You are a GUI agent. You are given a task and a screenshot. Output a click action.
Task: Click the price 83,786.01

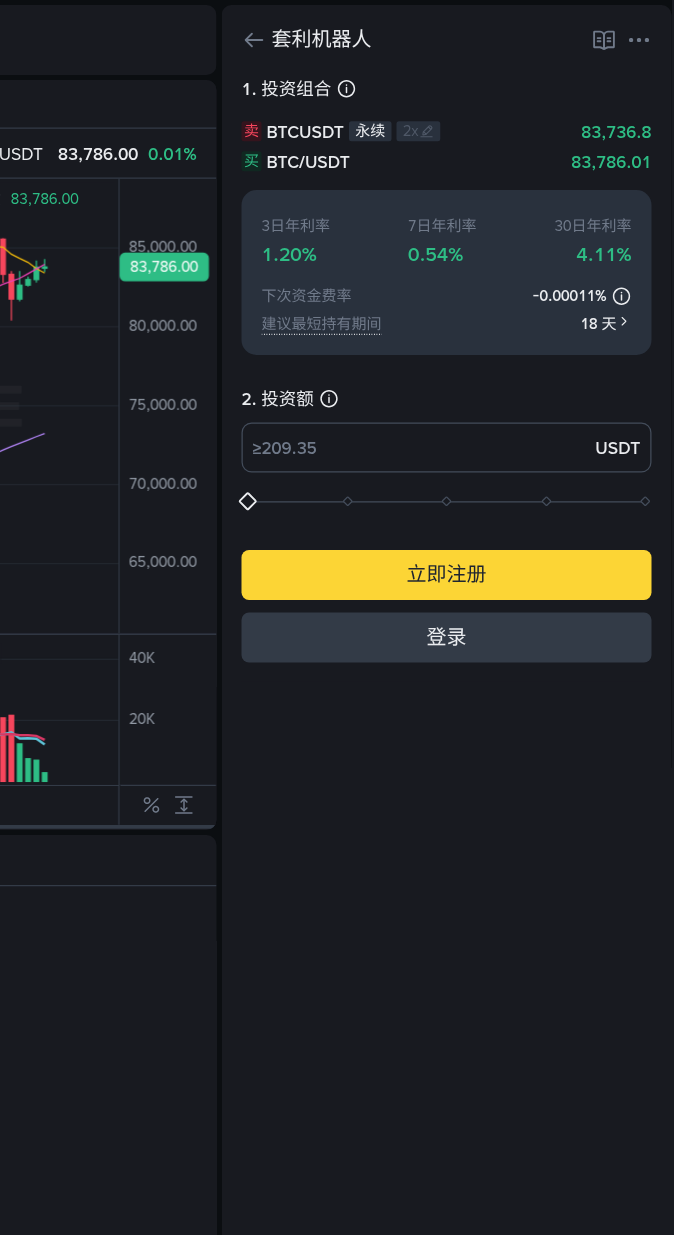tap(611, 162)
